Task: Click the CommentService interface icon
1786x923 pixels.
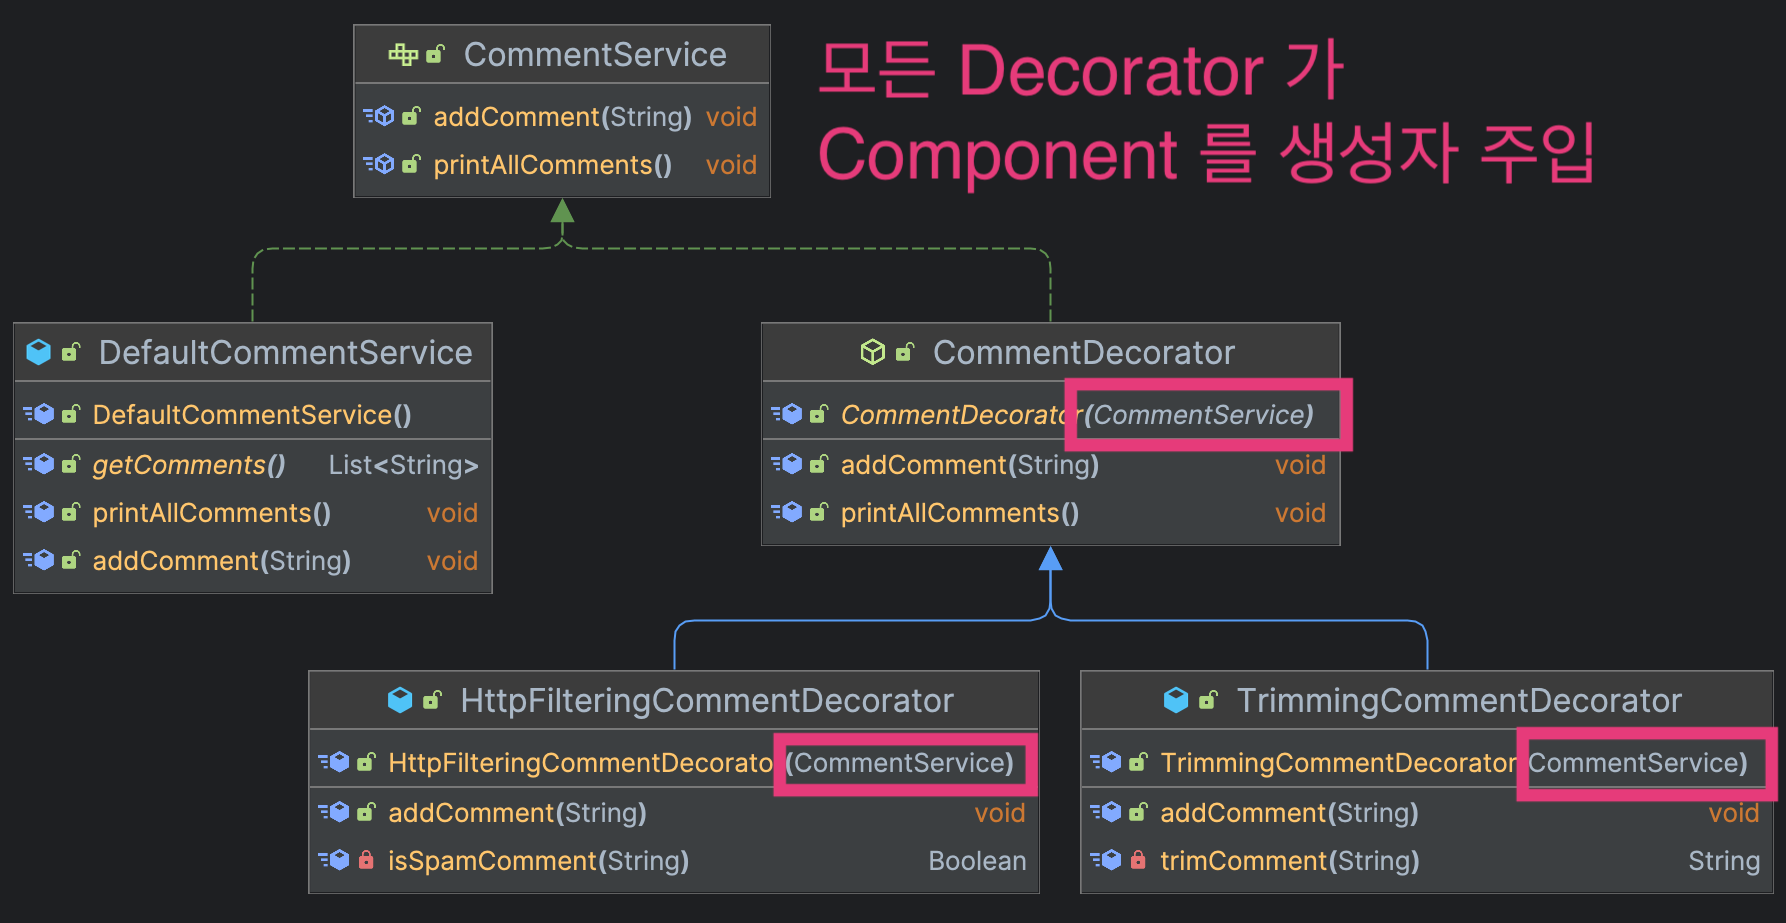Action: [403, 54]
